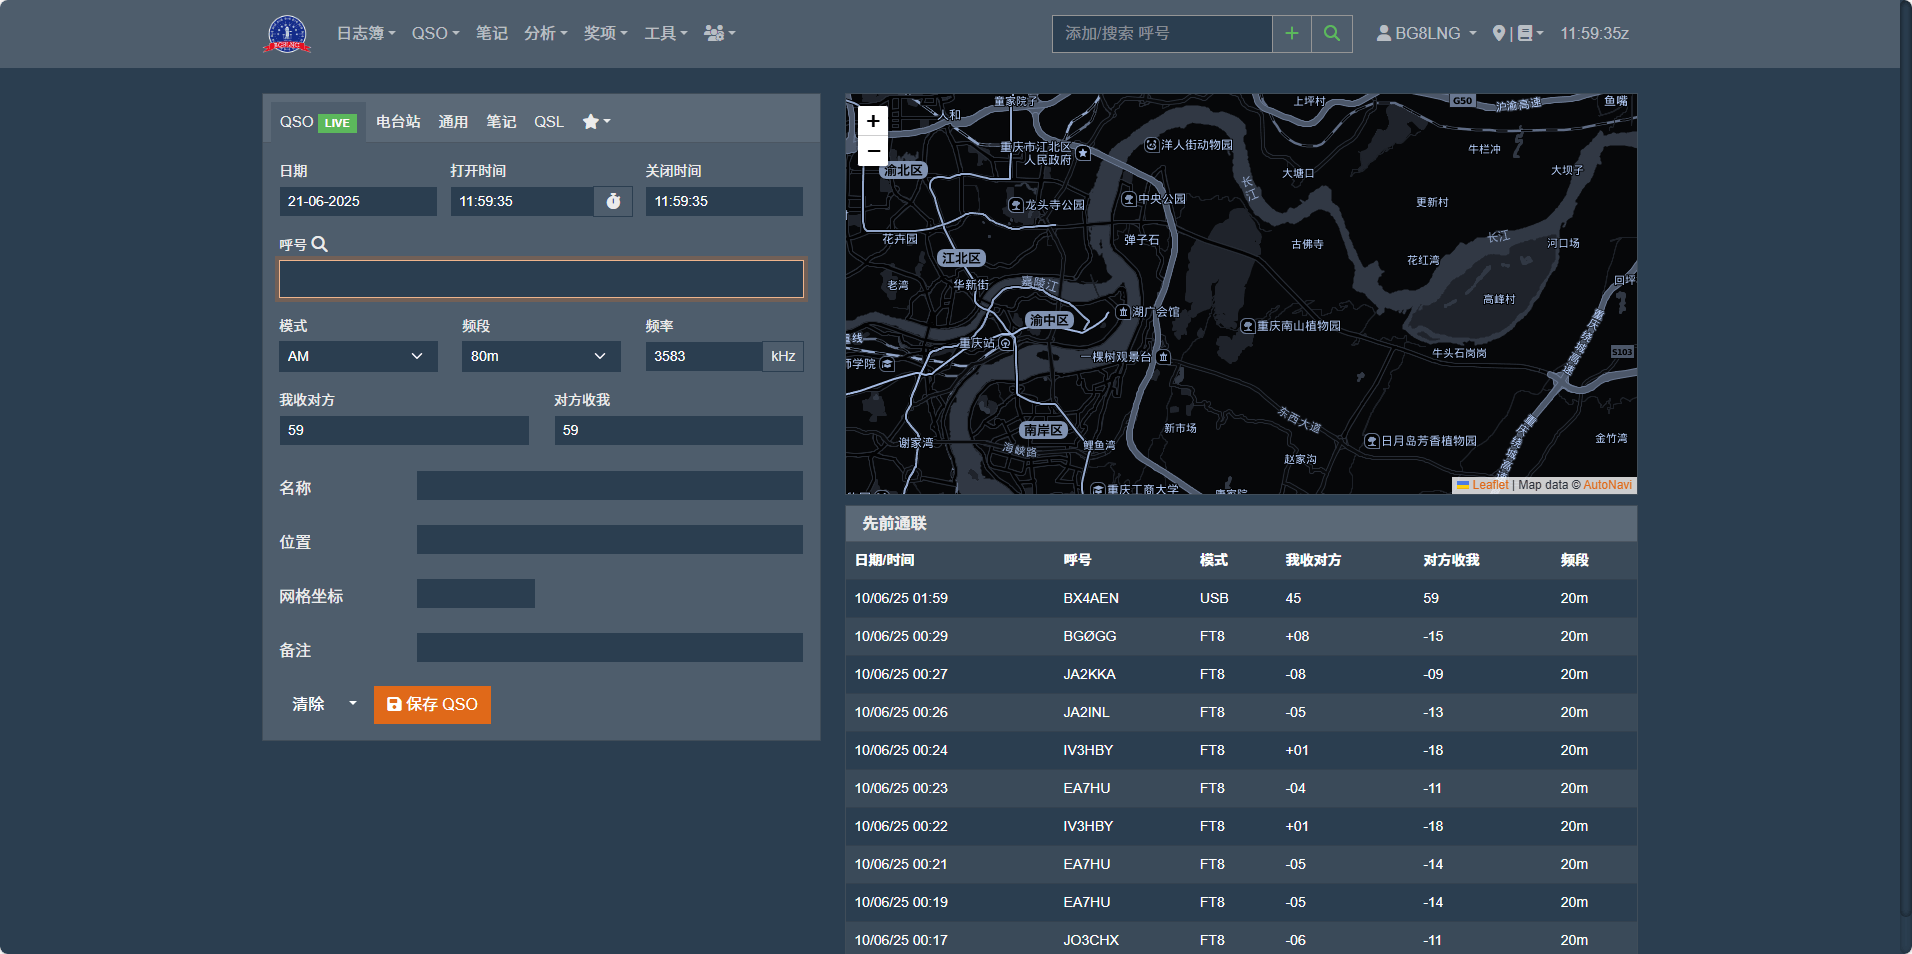Open the Leaflet link on the map

(1490, 485)
